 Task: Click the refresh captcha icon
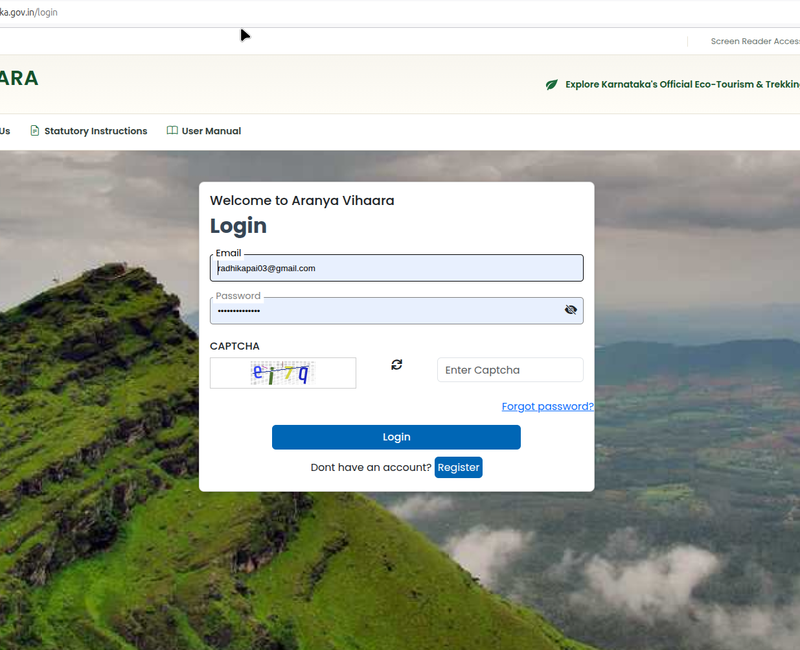pos(396,365)
